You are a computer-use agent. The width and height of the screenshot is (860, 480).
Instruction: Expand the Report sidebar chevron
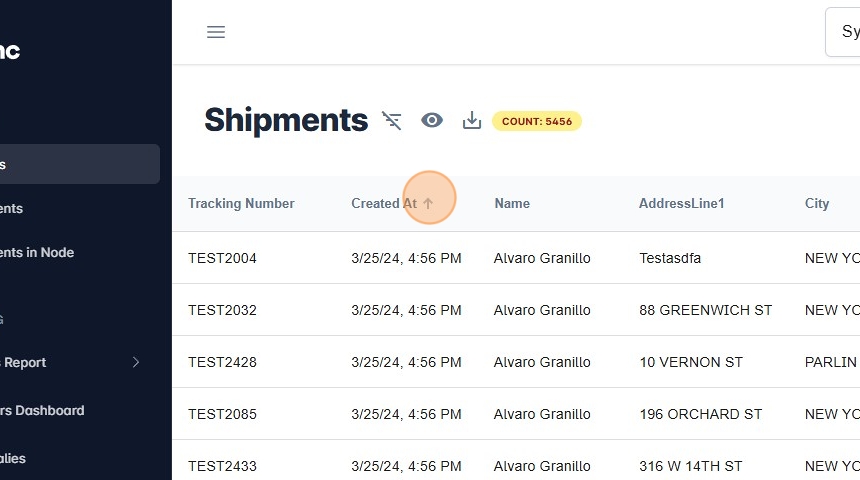136,362
